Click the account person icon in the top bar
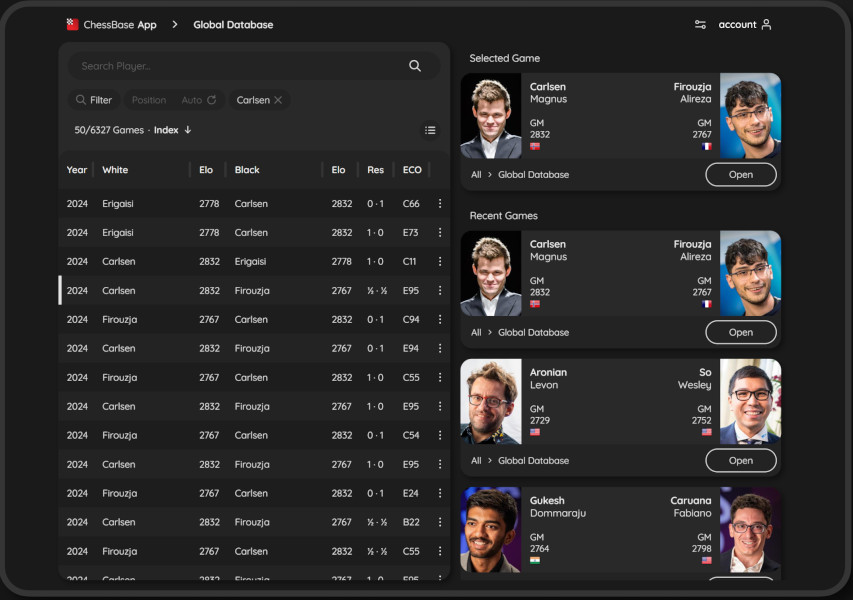The image size is (853, 600). click(764, 24)
